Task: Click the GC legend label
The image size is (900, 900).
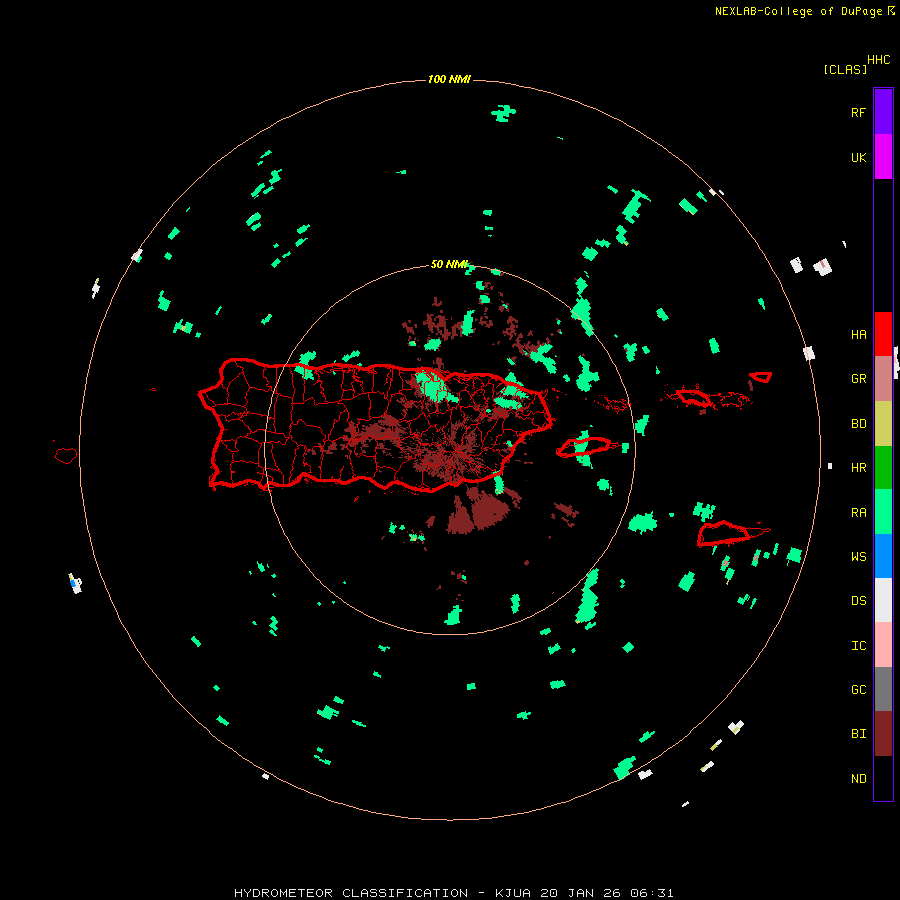Action: coord(858,690)
